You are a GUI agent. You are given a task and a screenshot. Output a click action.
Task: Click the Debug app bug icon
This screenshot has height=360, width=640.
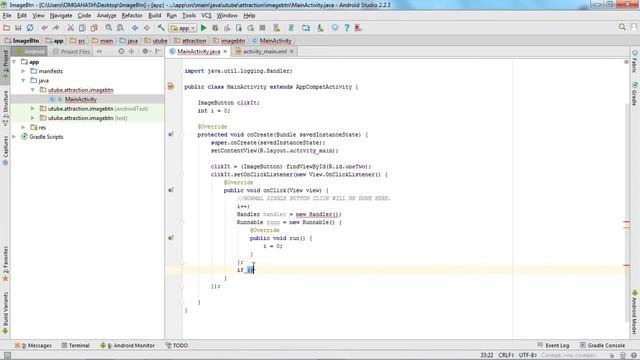click(x=215, y=28)
